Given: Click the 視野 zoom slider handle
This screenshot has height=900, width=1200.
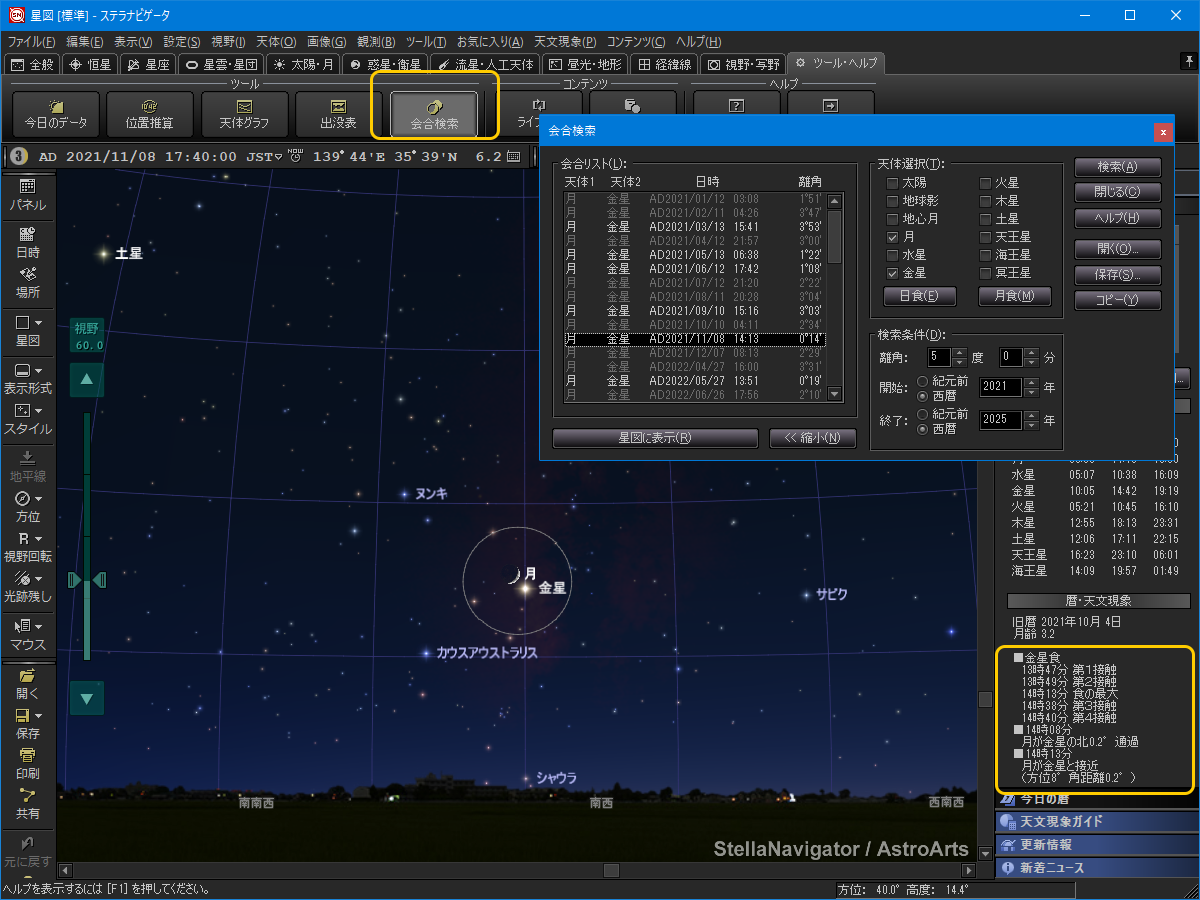Looking at the screenshot, I should (86, 580).
